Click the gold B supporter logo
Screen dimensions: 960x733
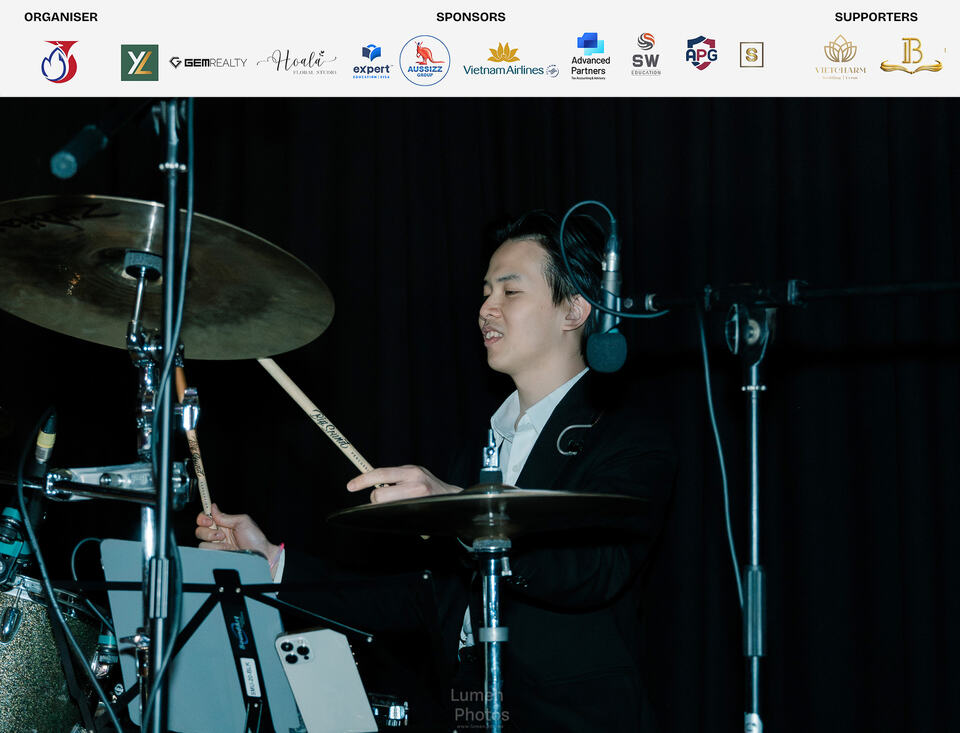[x=912, y=56]
